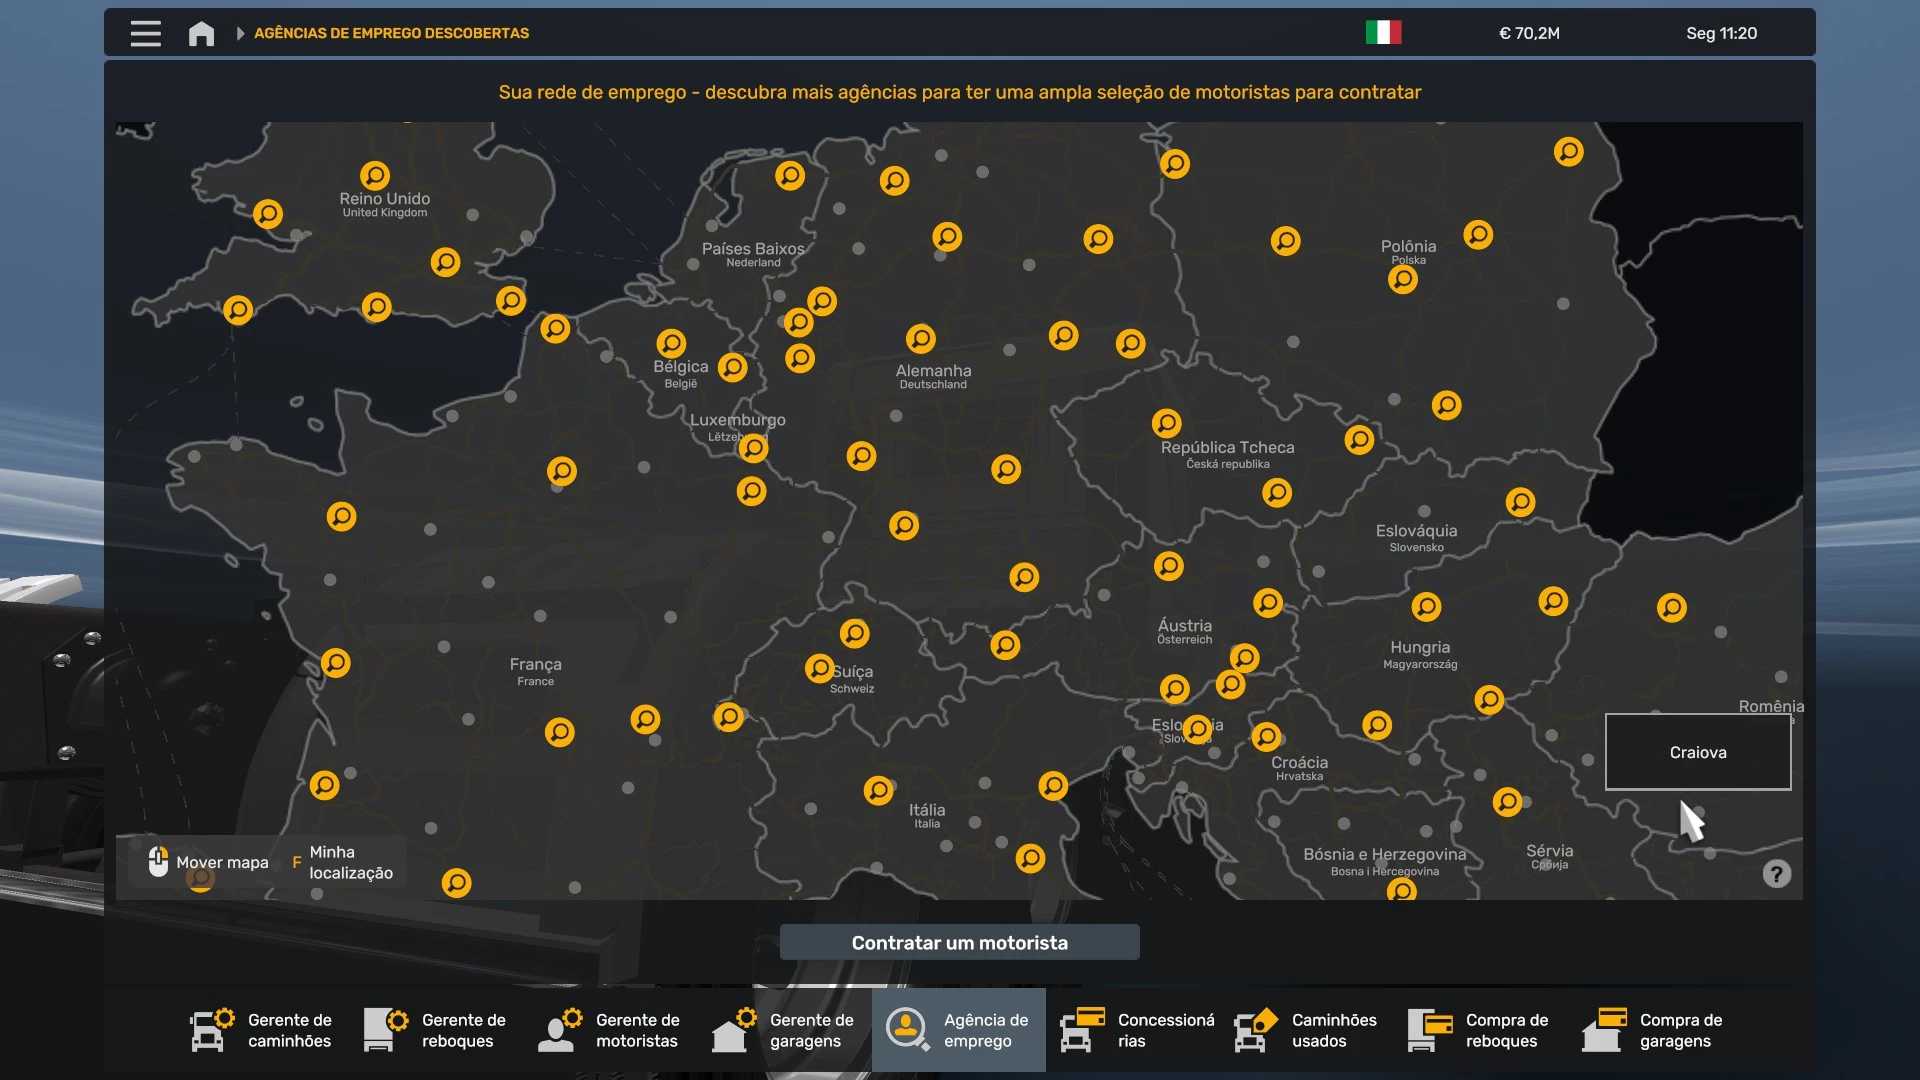Click Contratar um motorista button
The height and width of the screenshot is (1080, 1920).
(x=959, y=942)
